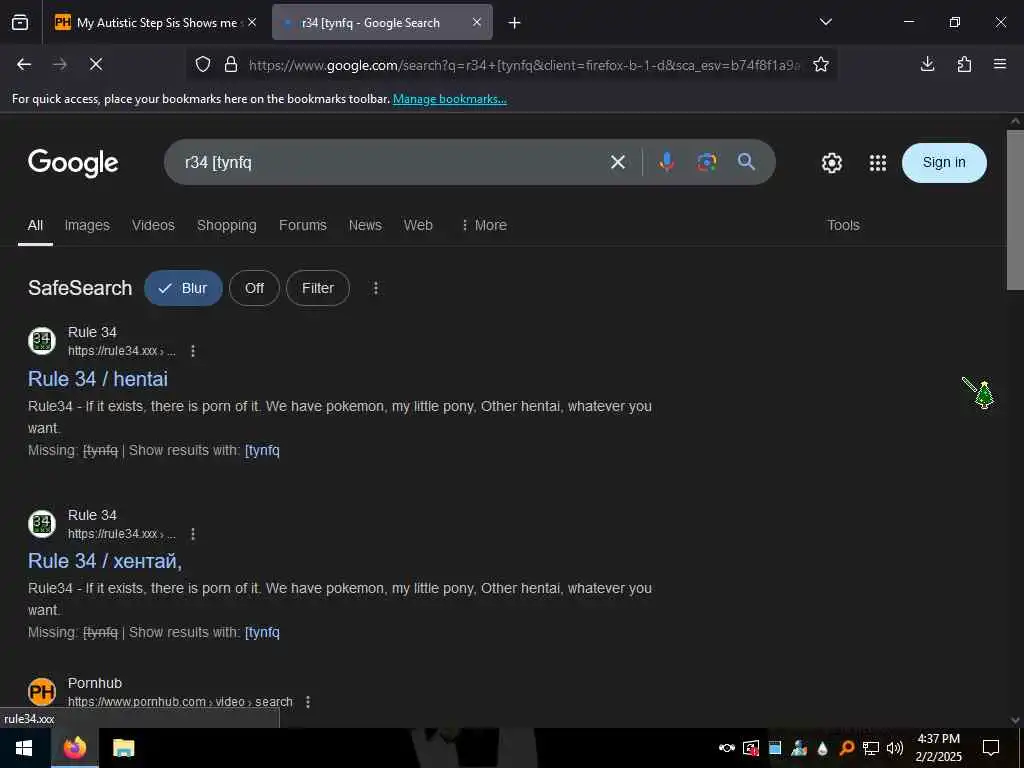The height and width of the screenshot is (768, 1024).
Task: Switch to the Images results tab
Action: tap(87, 225)
